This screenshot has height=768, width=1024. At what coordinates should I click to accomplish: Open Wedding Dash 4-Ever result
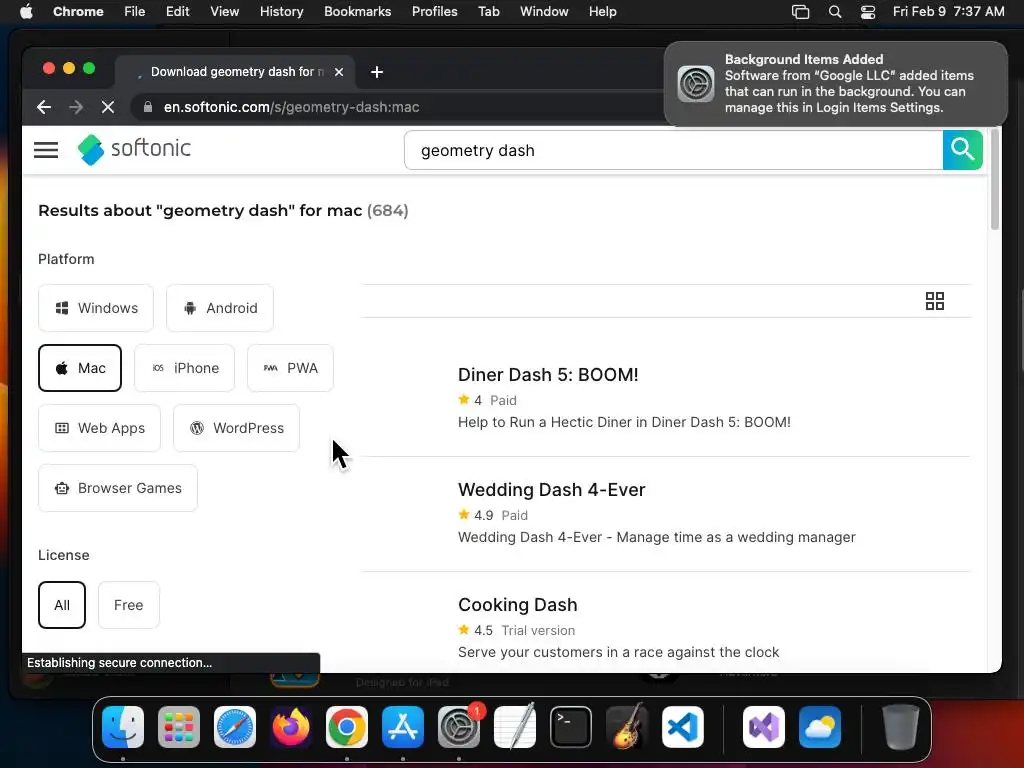[x=551, y=490]
